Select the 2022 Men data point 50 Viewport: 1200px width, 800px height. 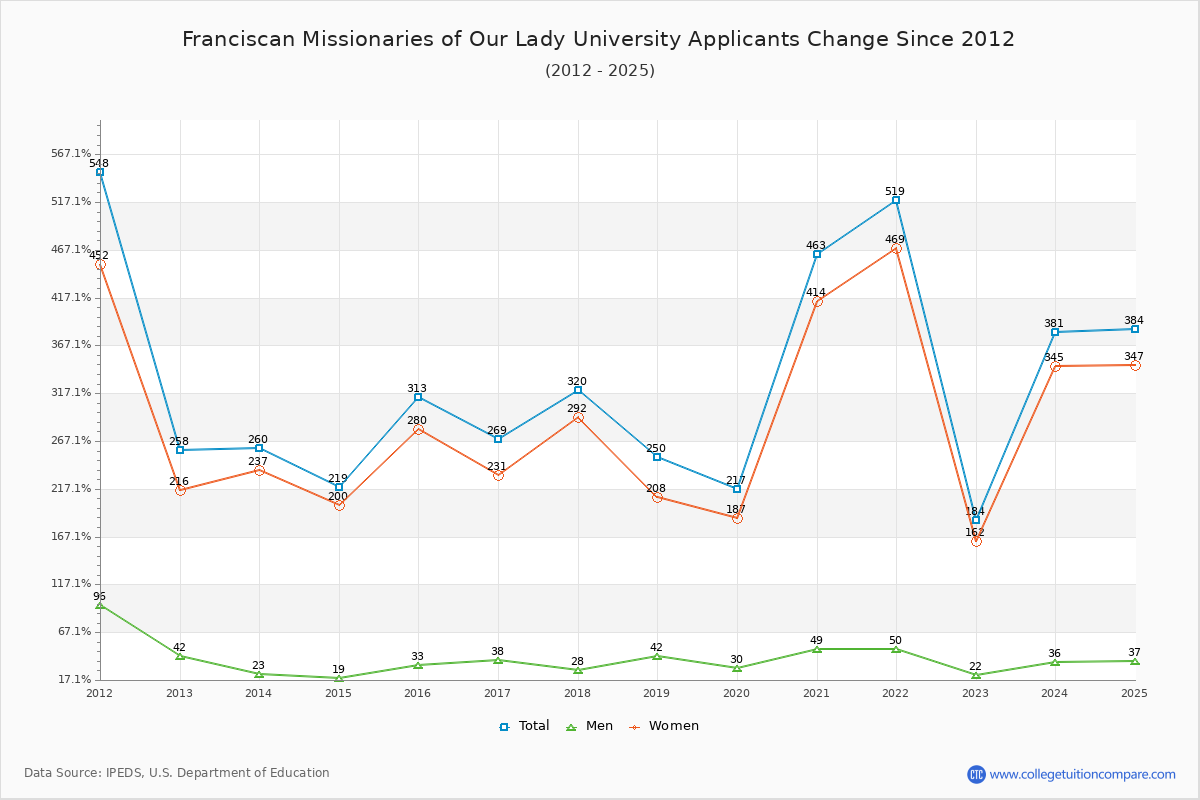point(896,649)
